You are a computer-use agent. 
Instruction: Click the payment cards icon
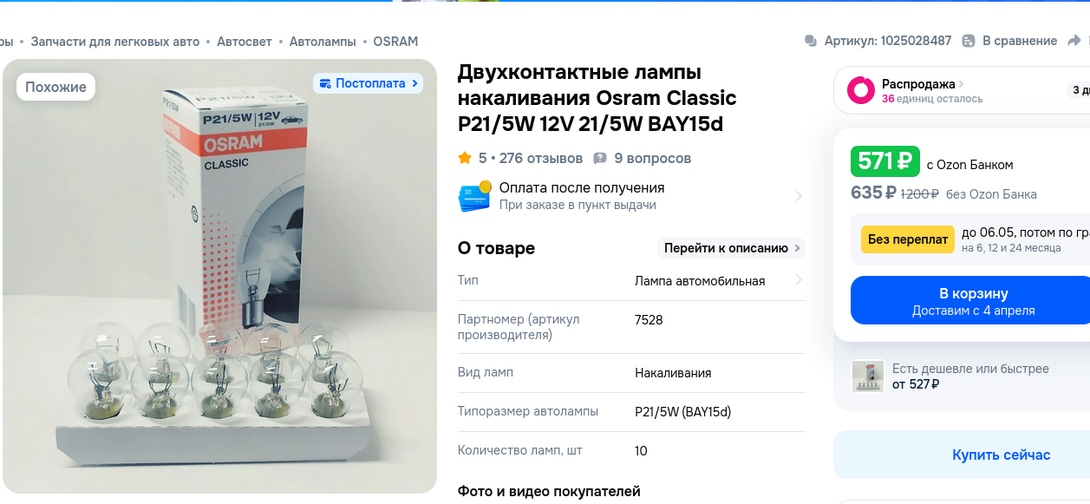click(x=475, y=196)
